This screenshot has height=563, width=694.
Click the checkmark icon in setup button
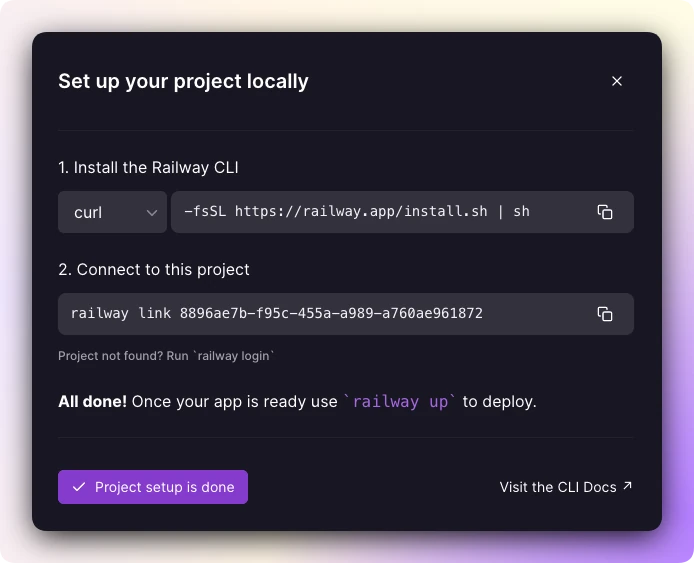click(79, 487)
